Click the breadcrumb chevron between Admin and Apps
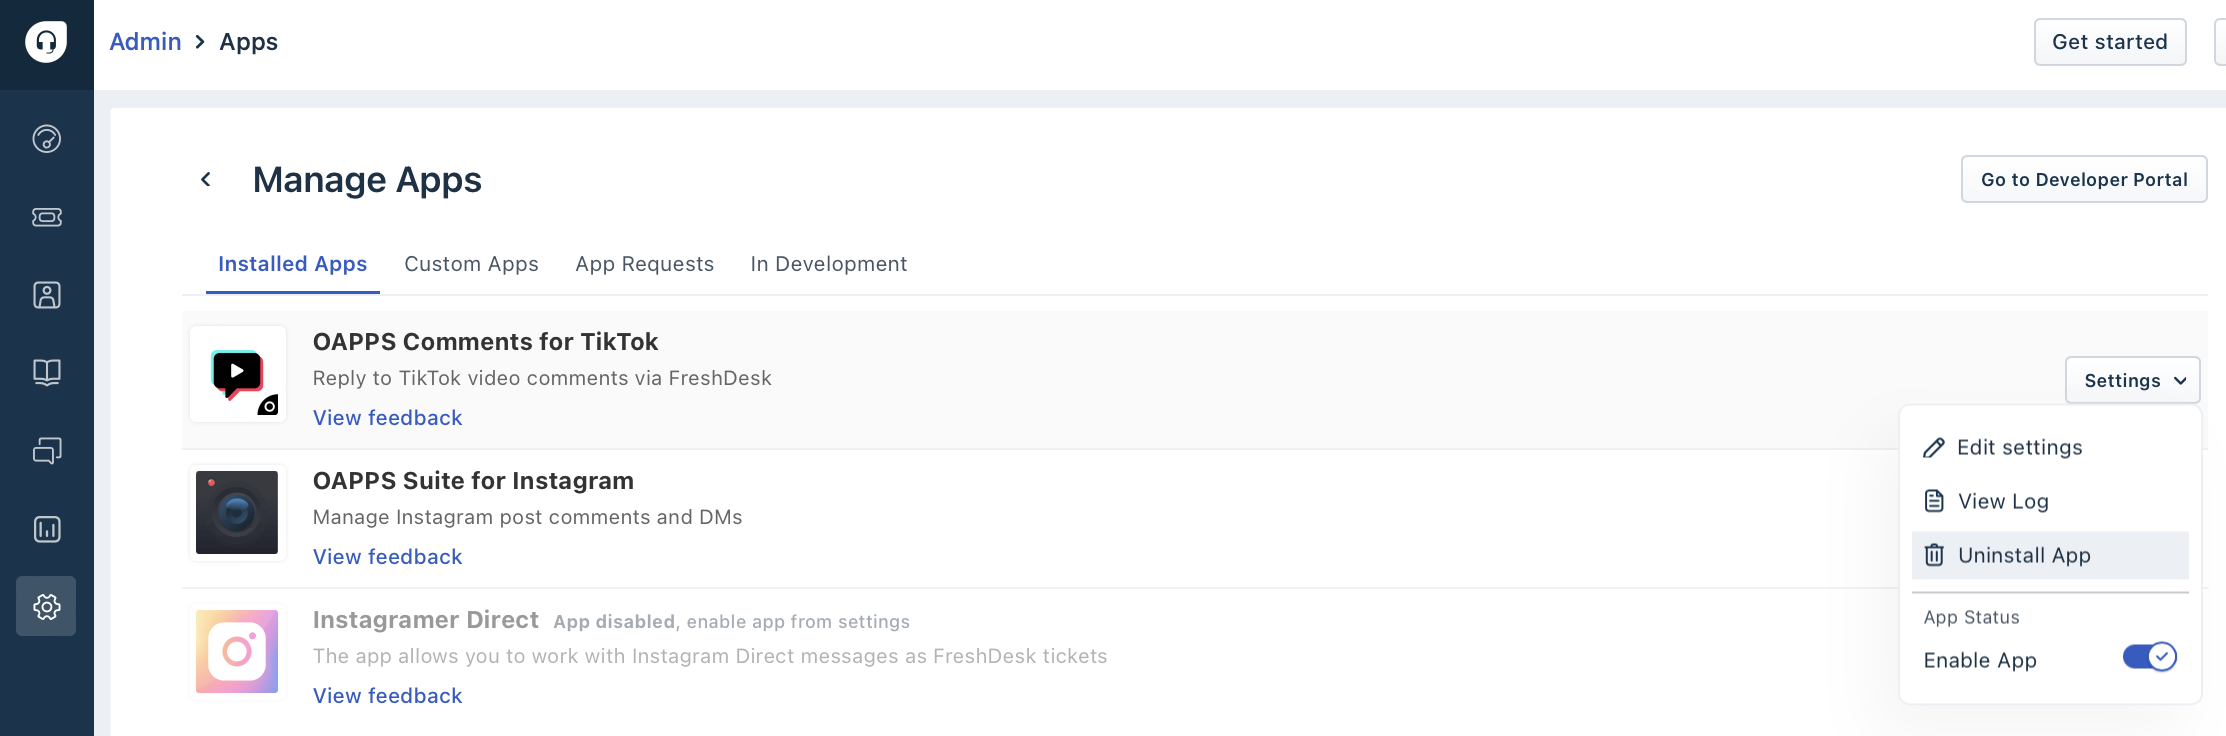The height and width of the screenshot is (736, 2226). click(200, 42)
